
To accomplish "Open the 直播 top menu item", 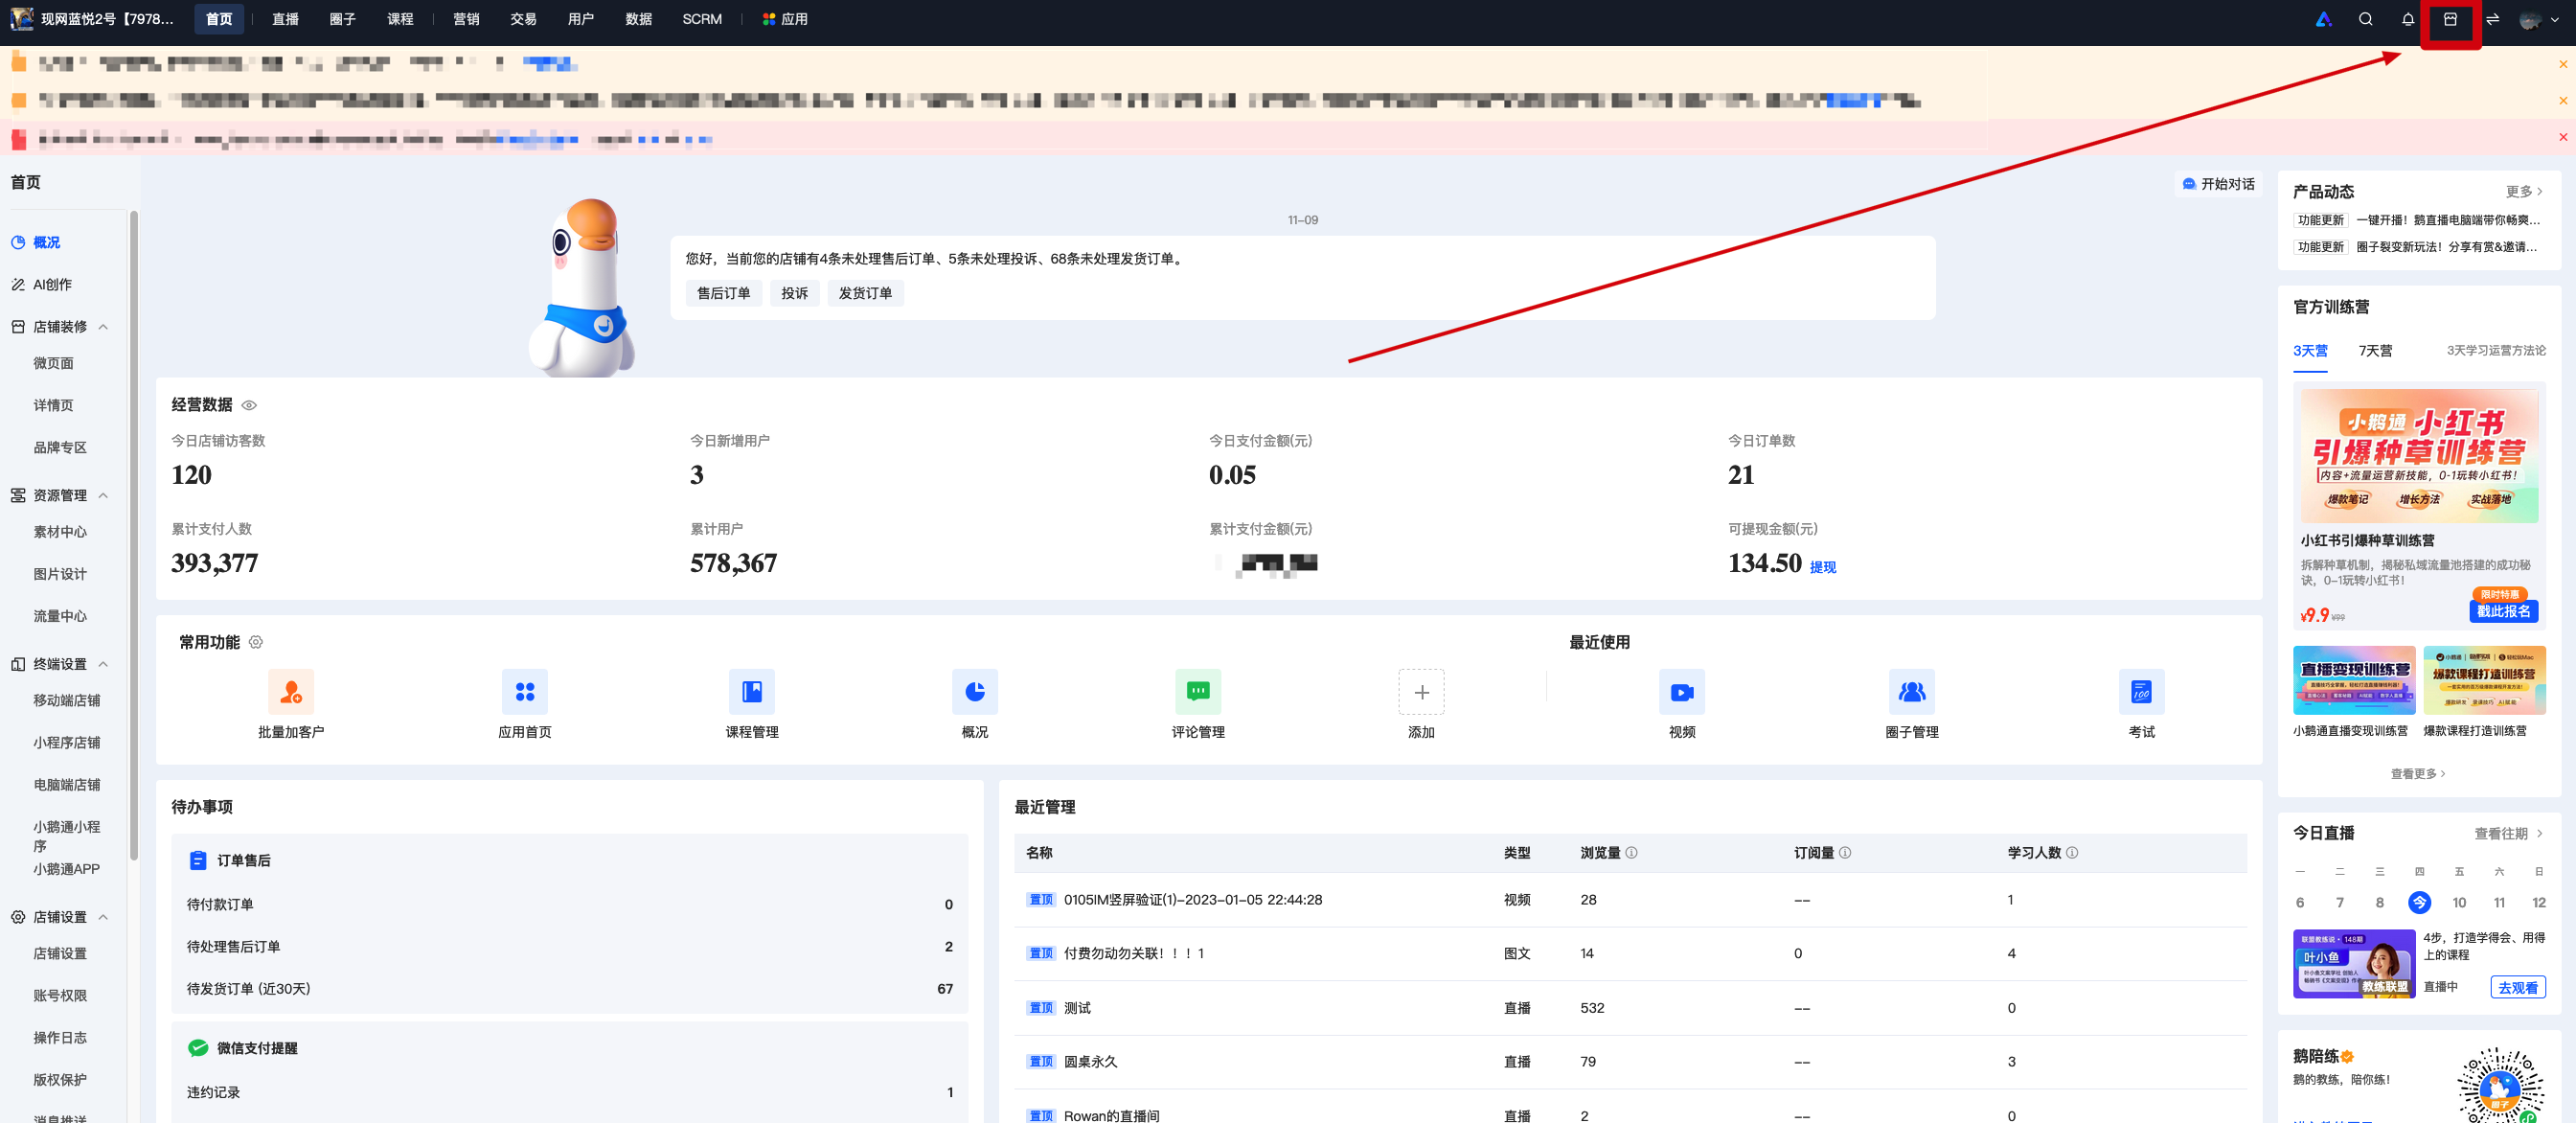I will 285,19.
